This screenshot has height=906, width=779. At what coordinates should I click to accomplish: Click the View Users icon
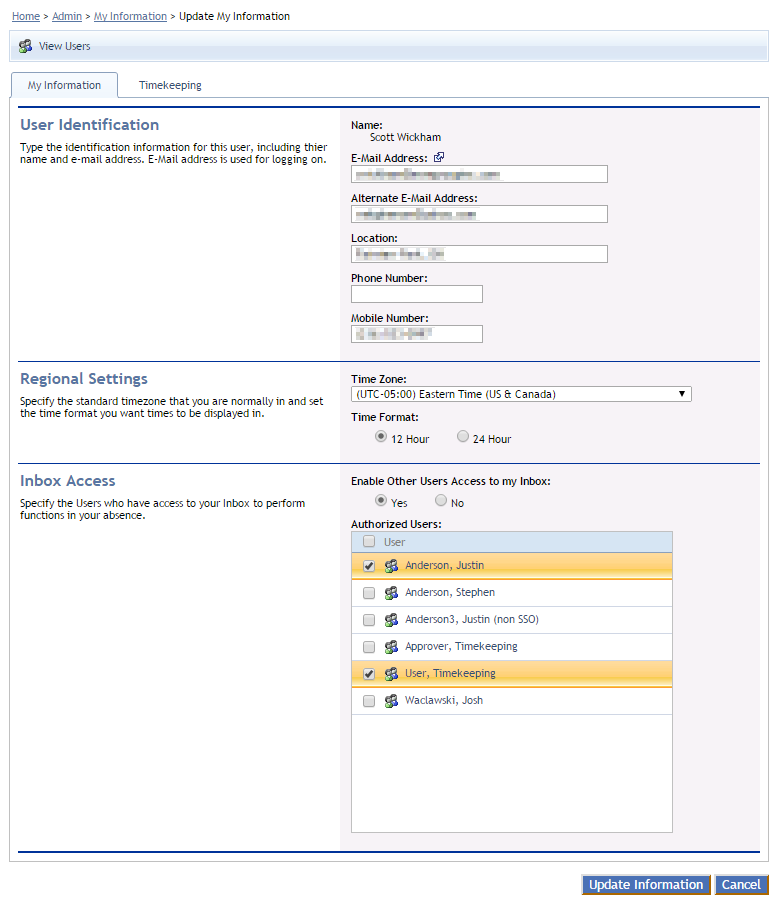pos(25,46)
